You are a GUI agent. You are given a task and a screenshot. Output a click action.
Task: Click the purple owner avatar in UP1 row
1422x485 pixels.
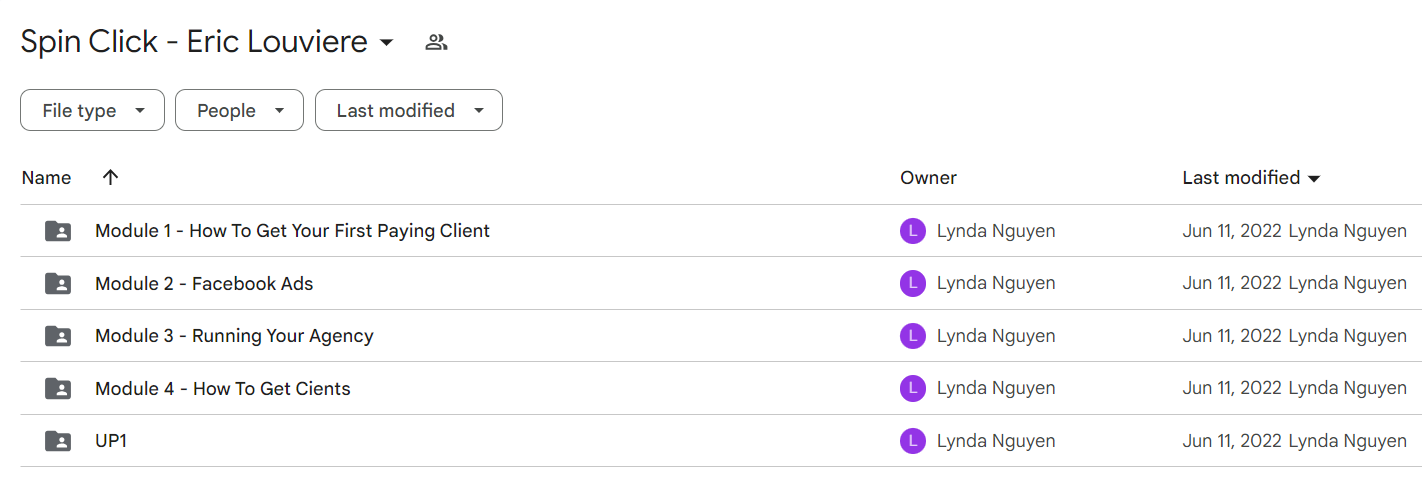point(913,441)
